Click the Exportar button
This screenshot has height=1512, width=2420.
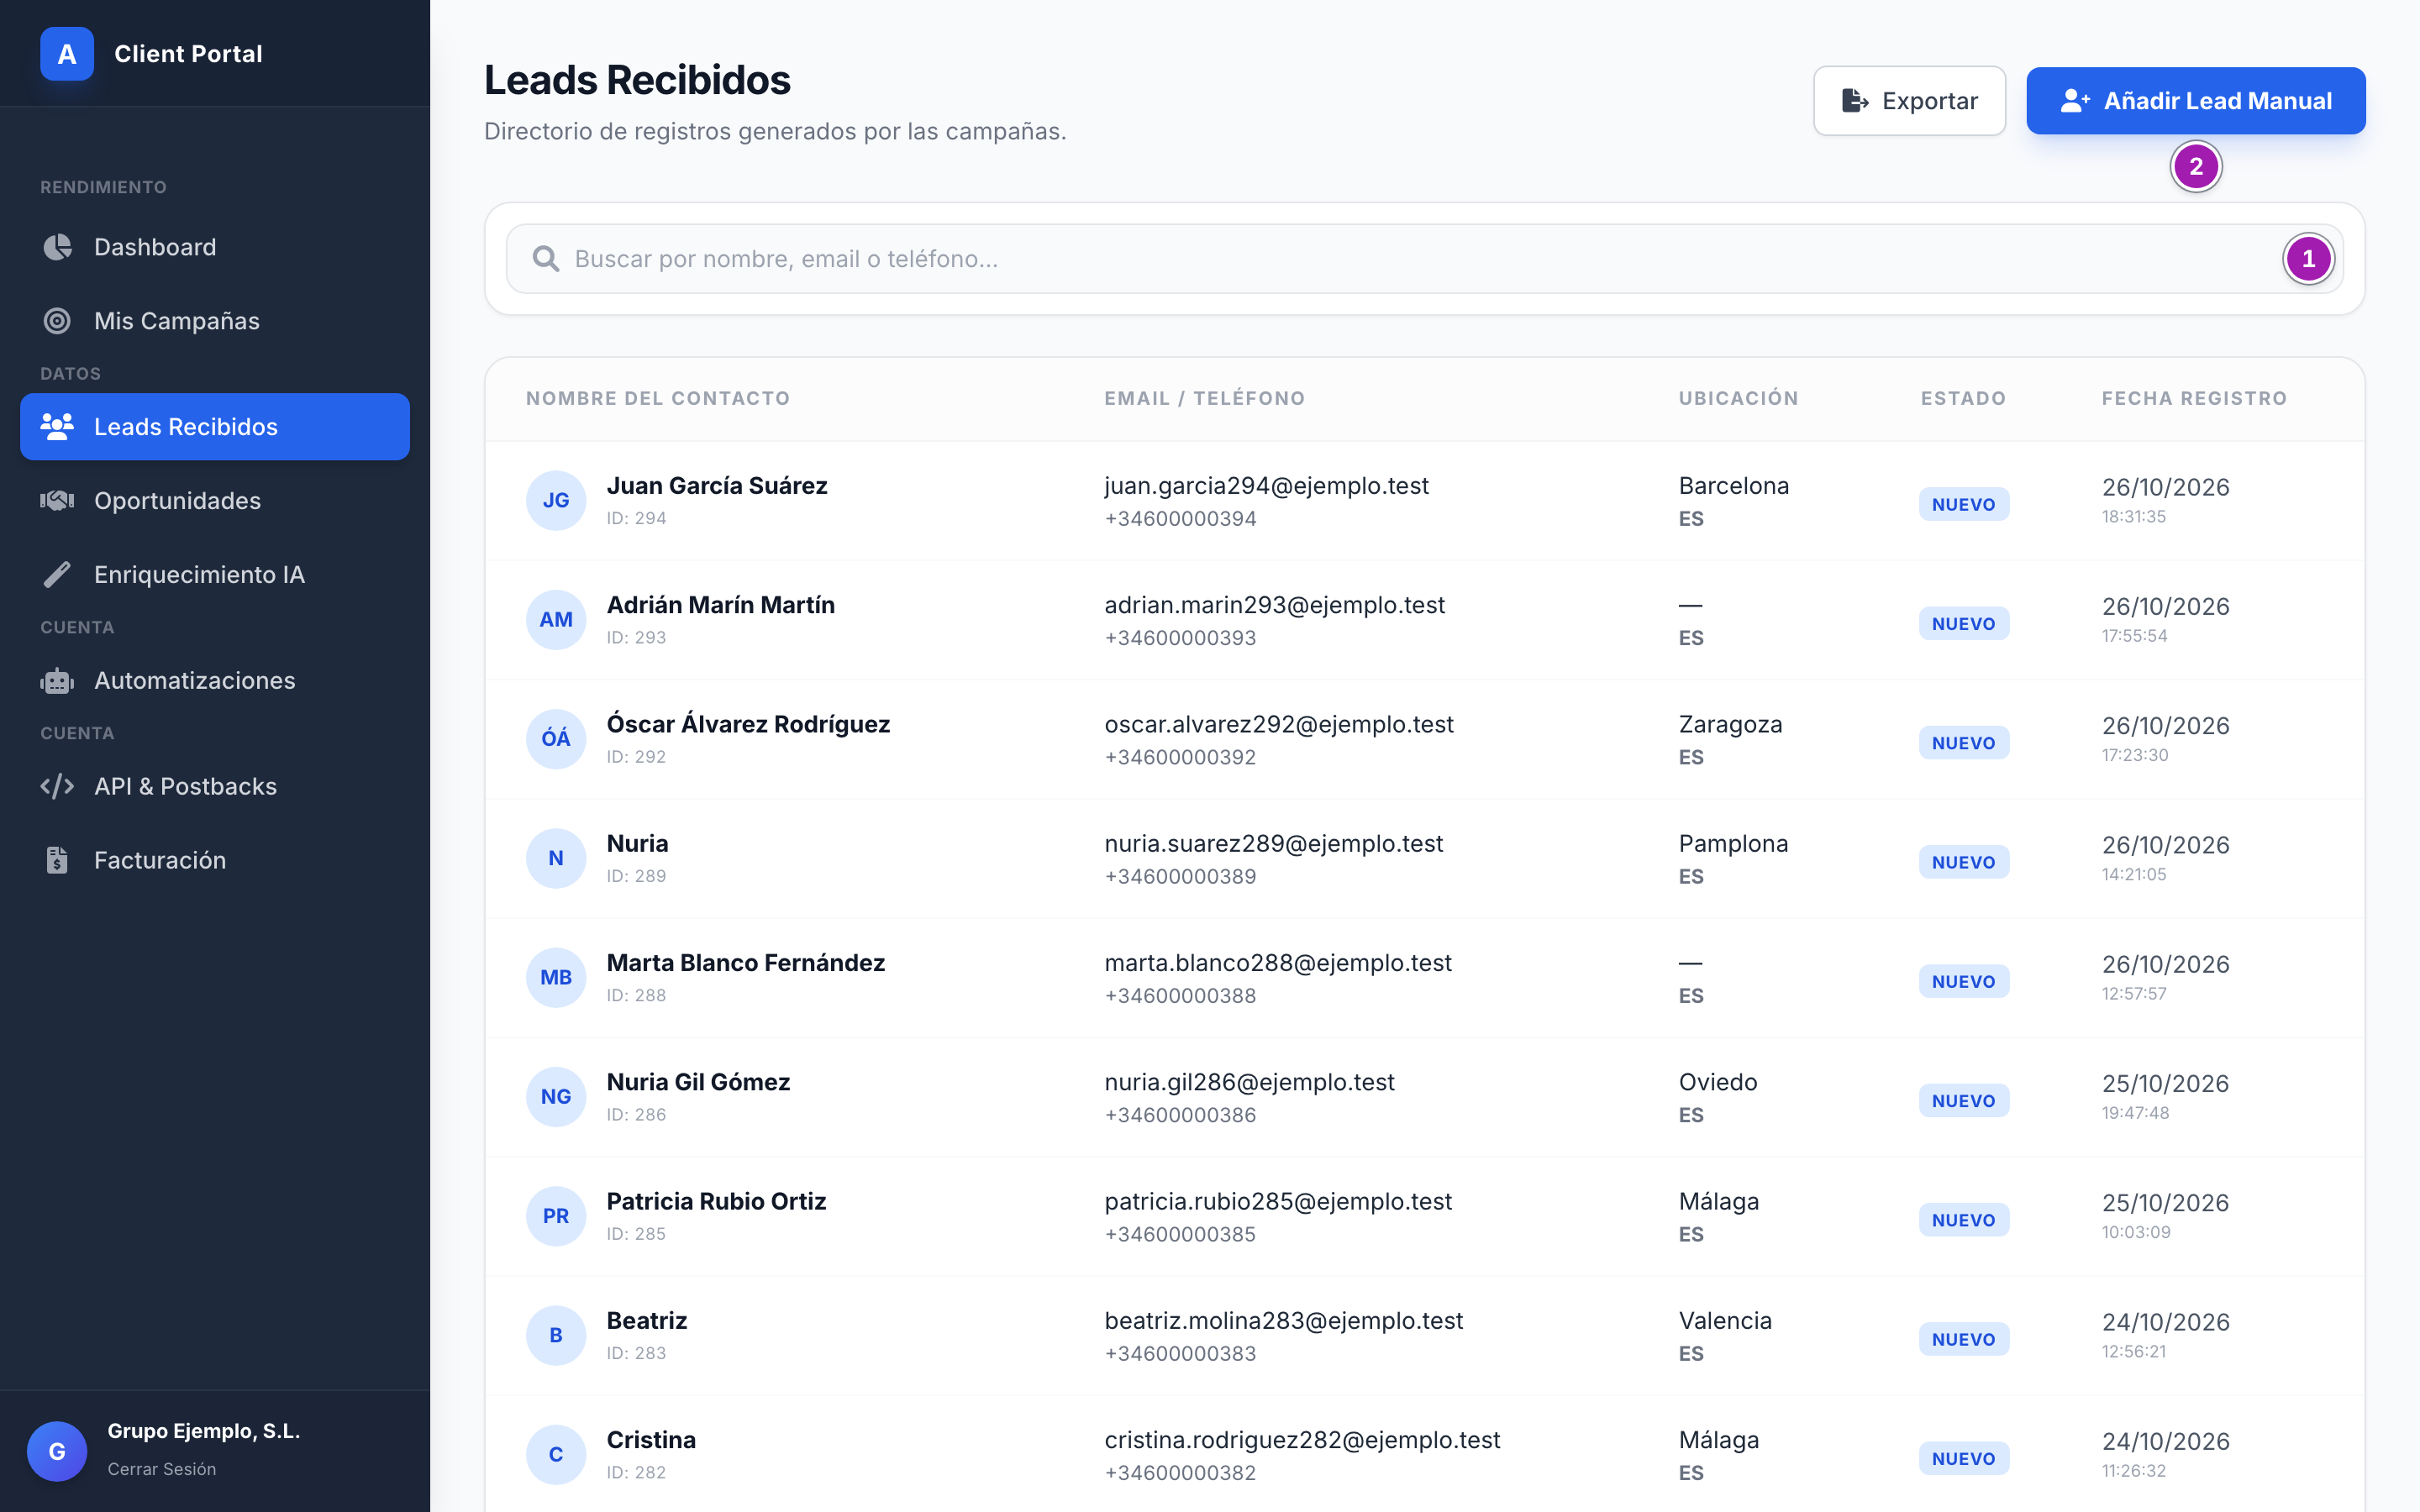1909,101
